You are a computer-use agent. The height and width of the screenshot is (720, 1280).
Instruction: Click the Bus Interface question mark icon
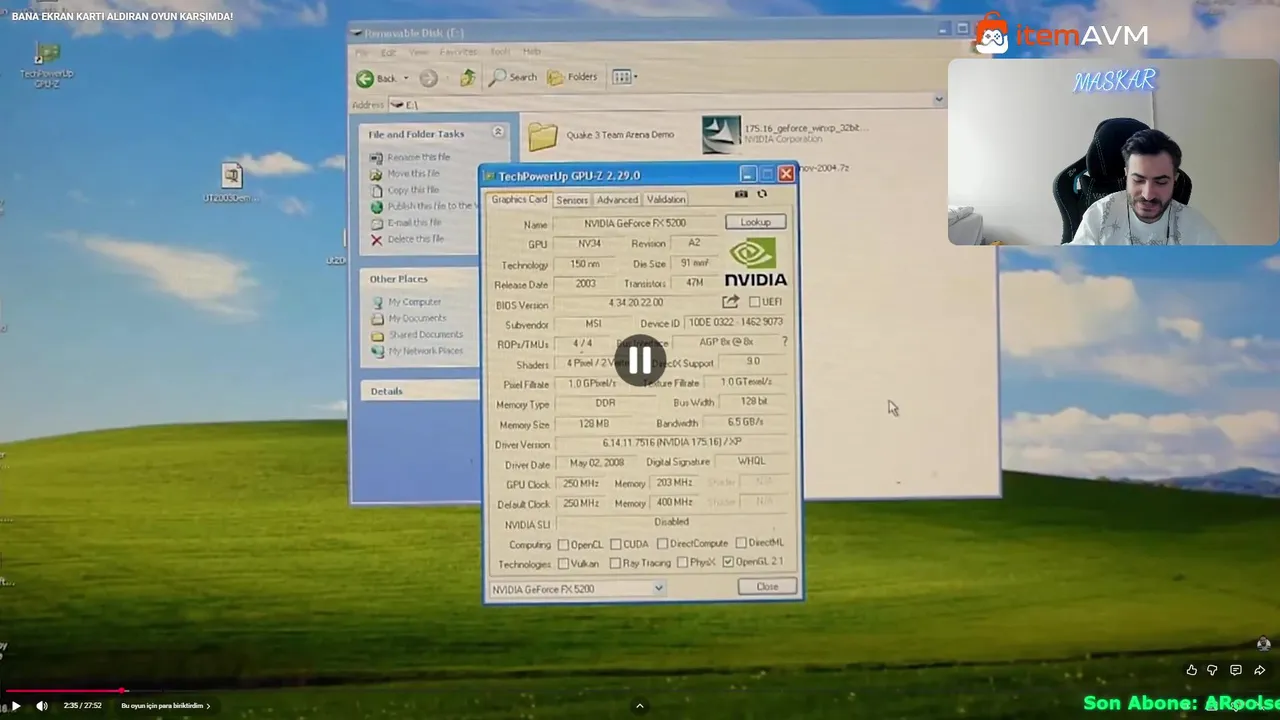pos(784,342)
